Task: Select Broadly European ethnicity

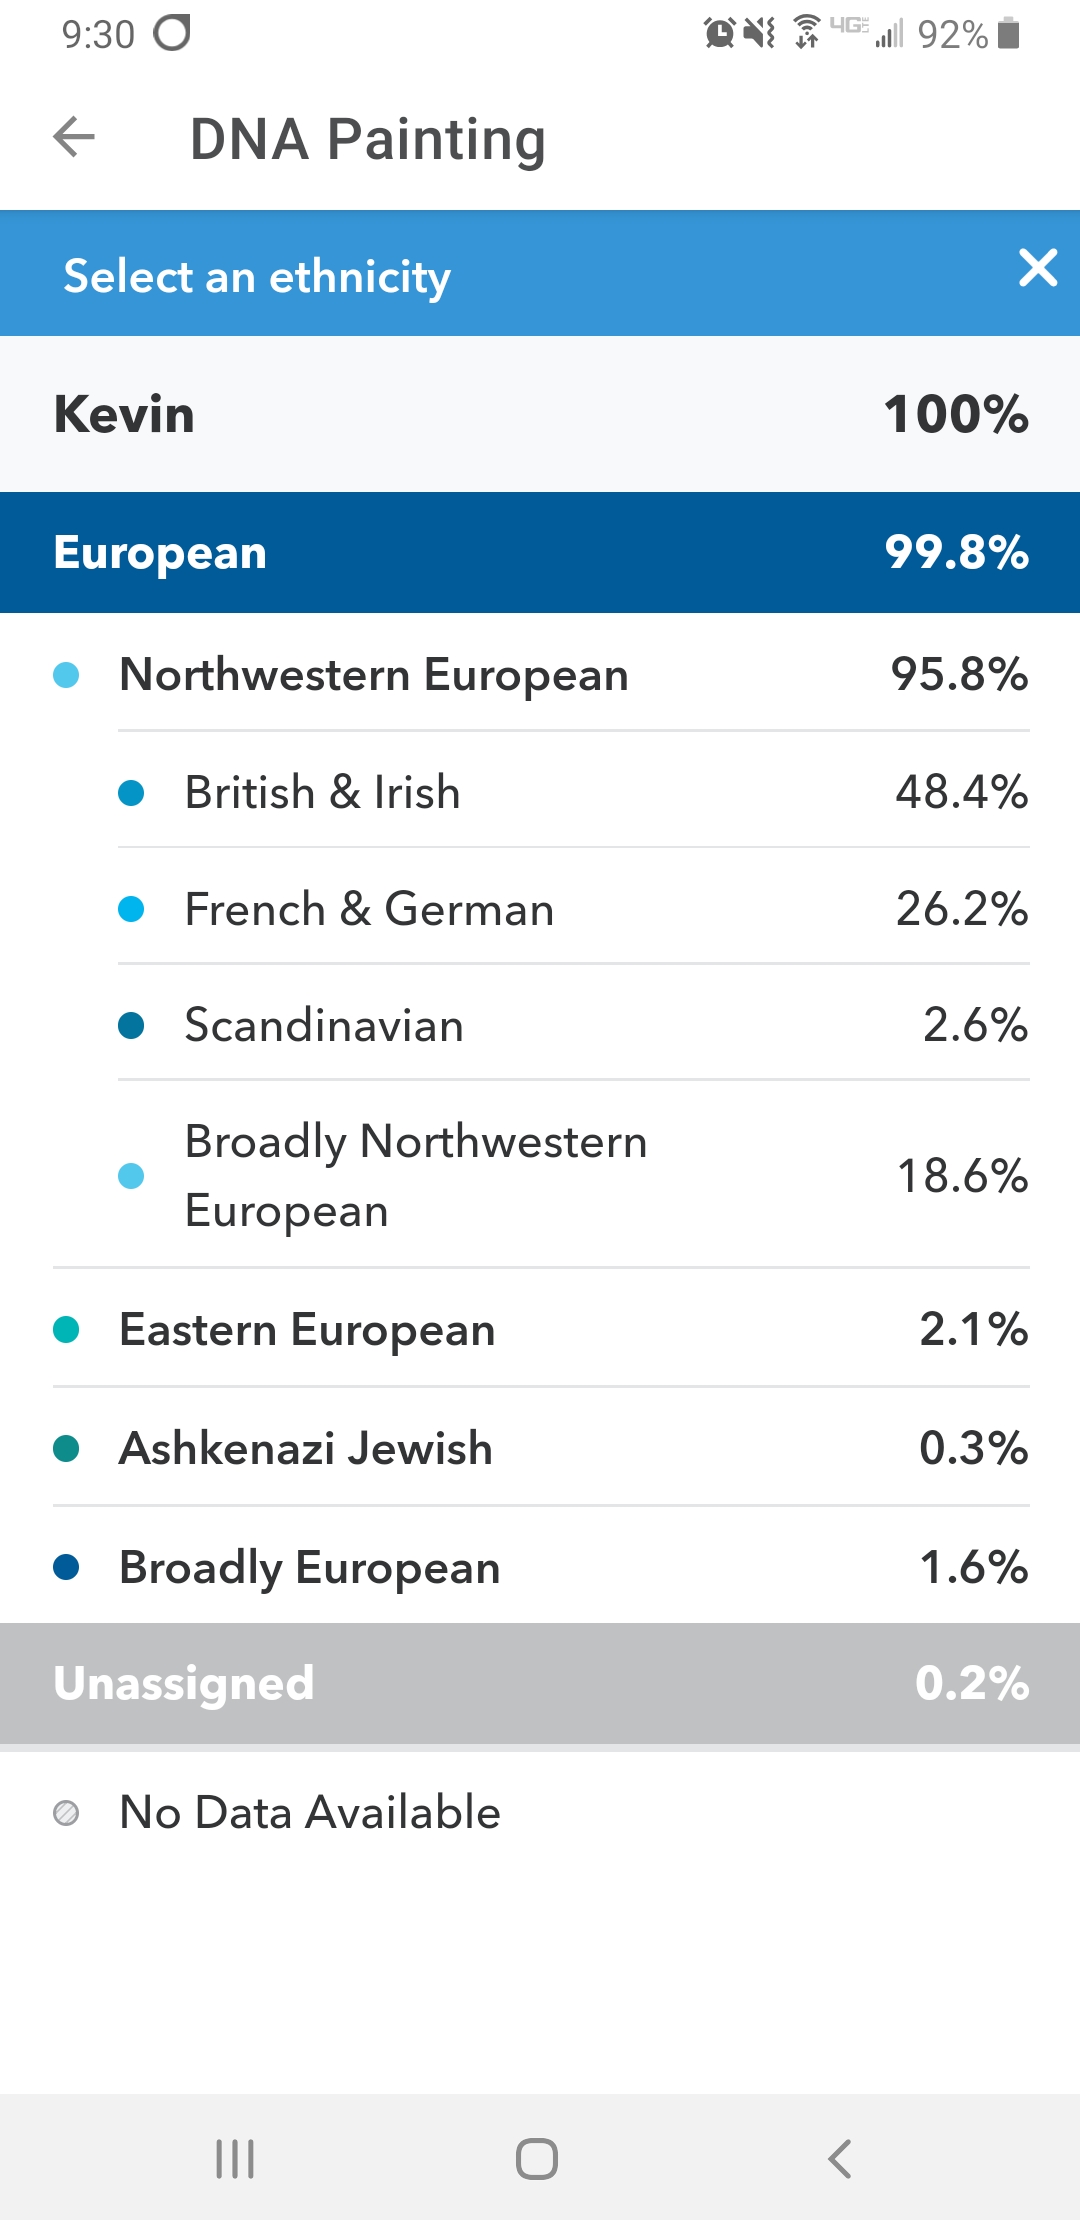Action: click(540, 1567)
